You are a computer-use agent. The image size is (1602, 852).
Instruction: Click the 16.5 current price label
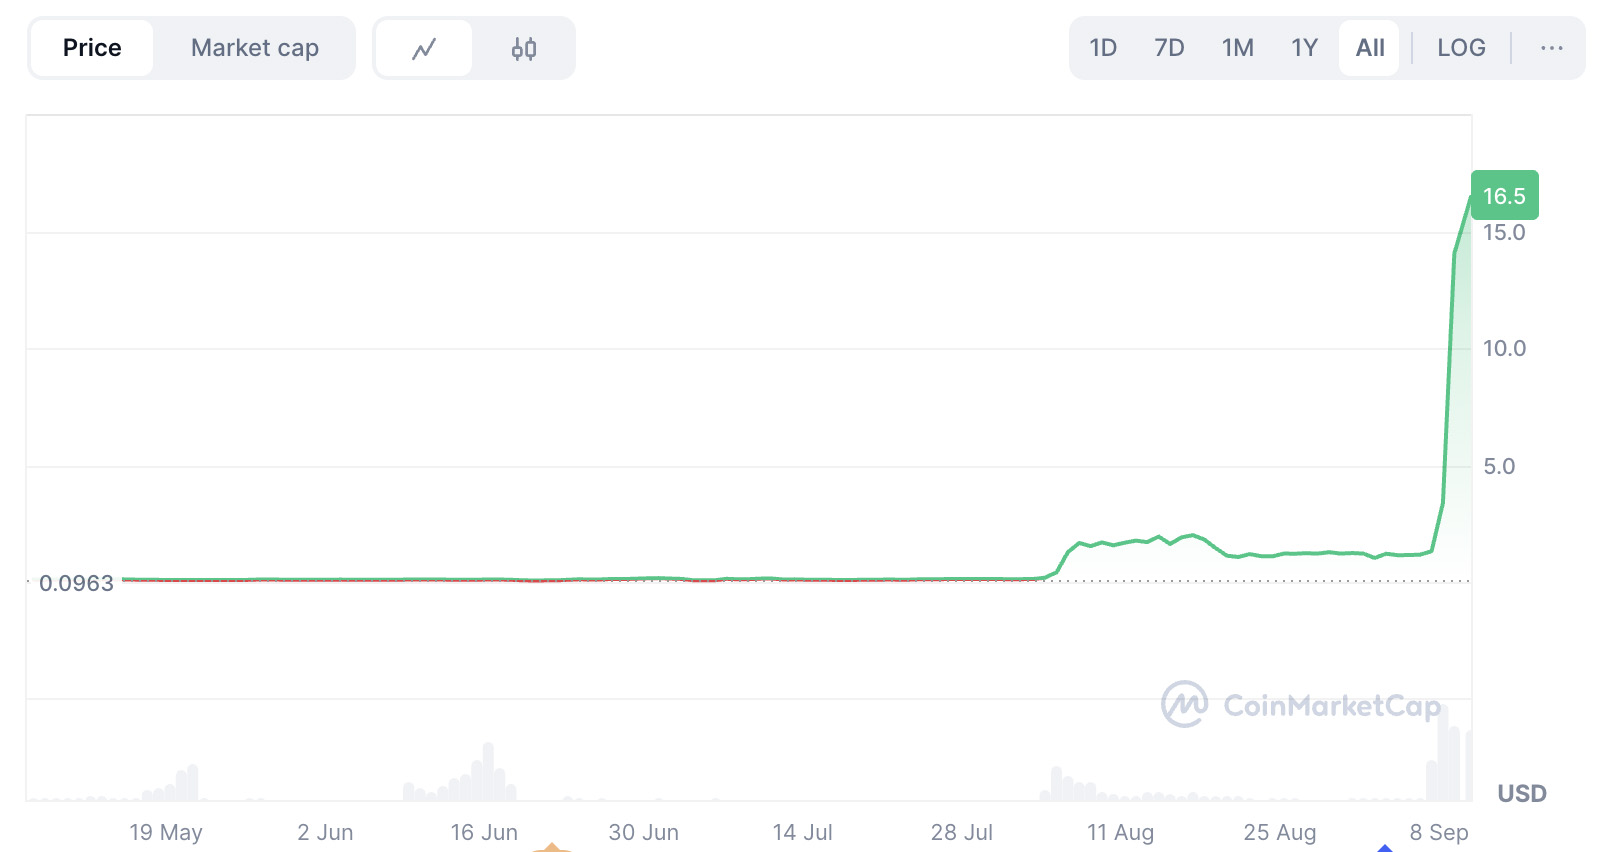click(x=1504, y=196)
